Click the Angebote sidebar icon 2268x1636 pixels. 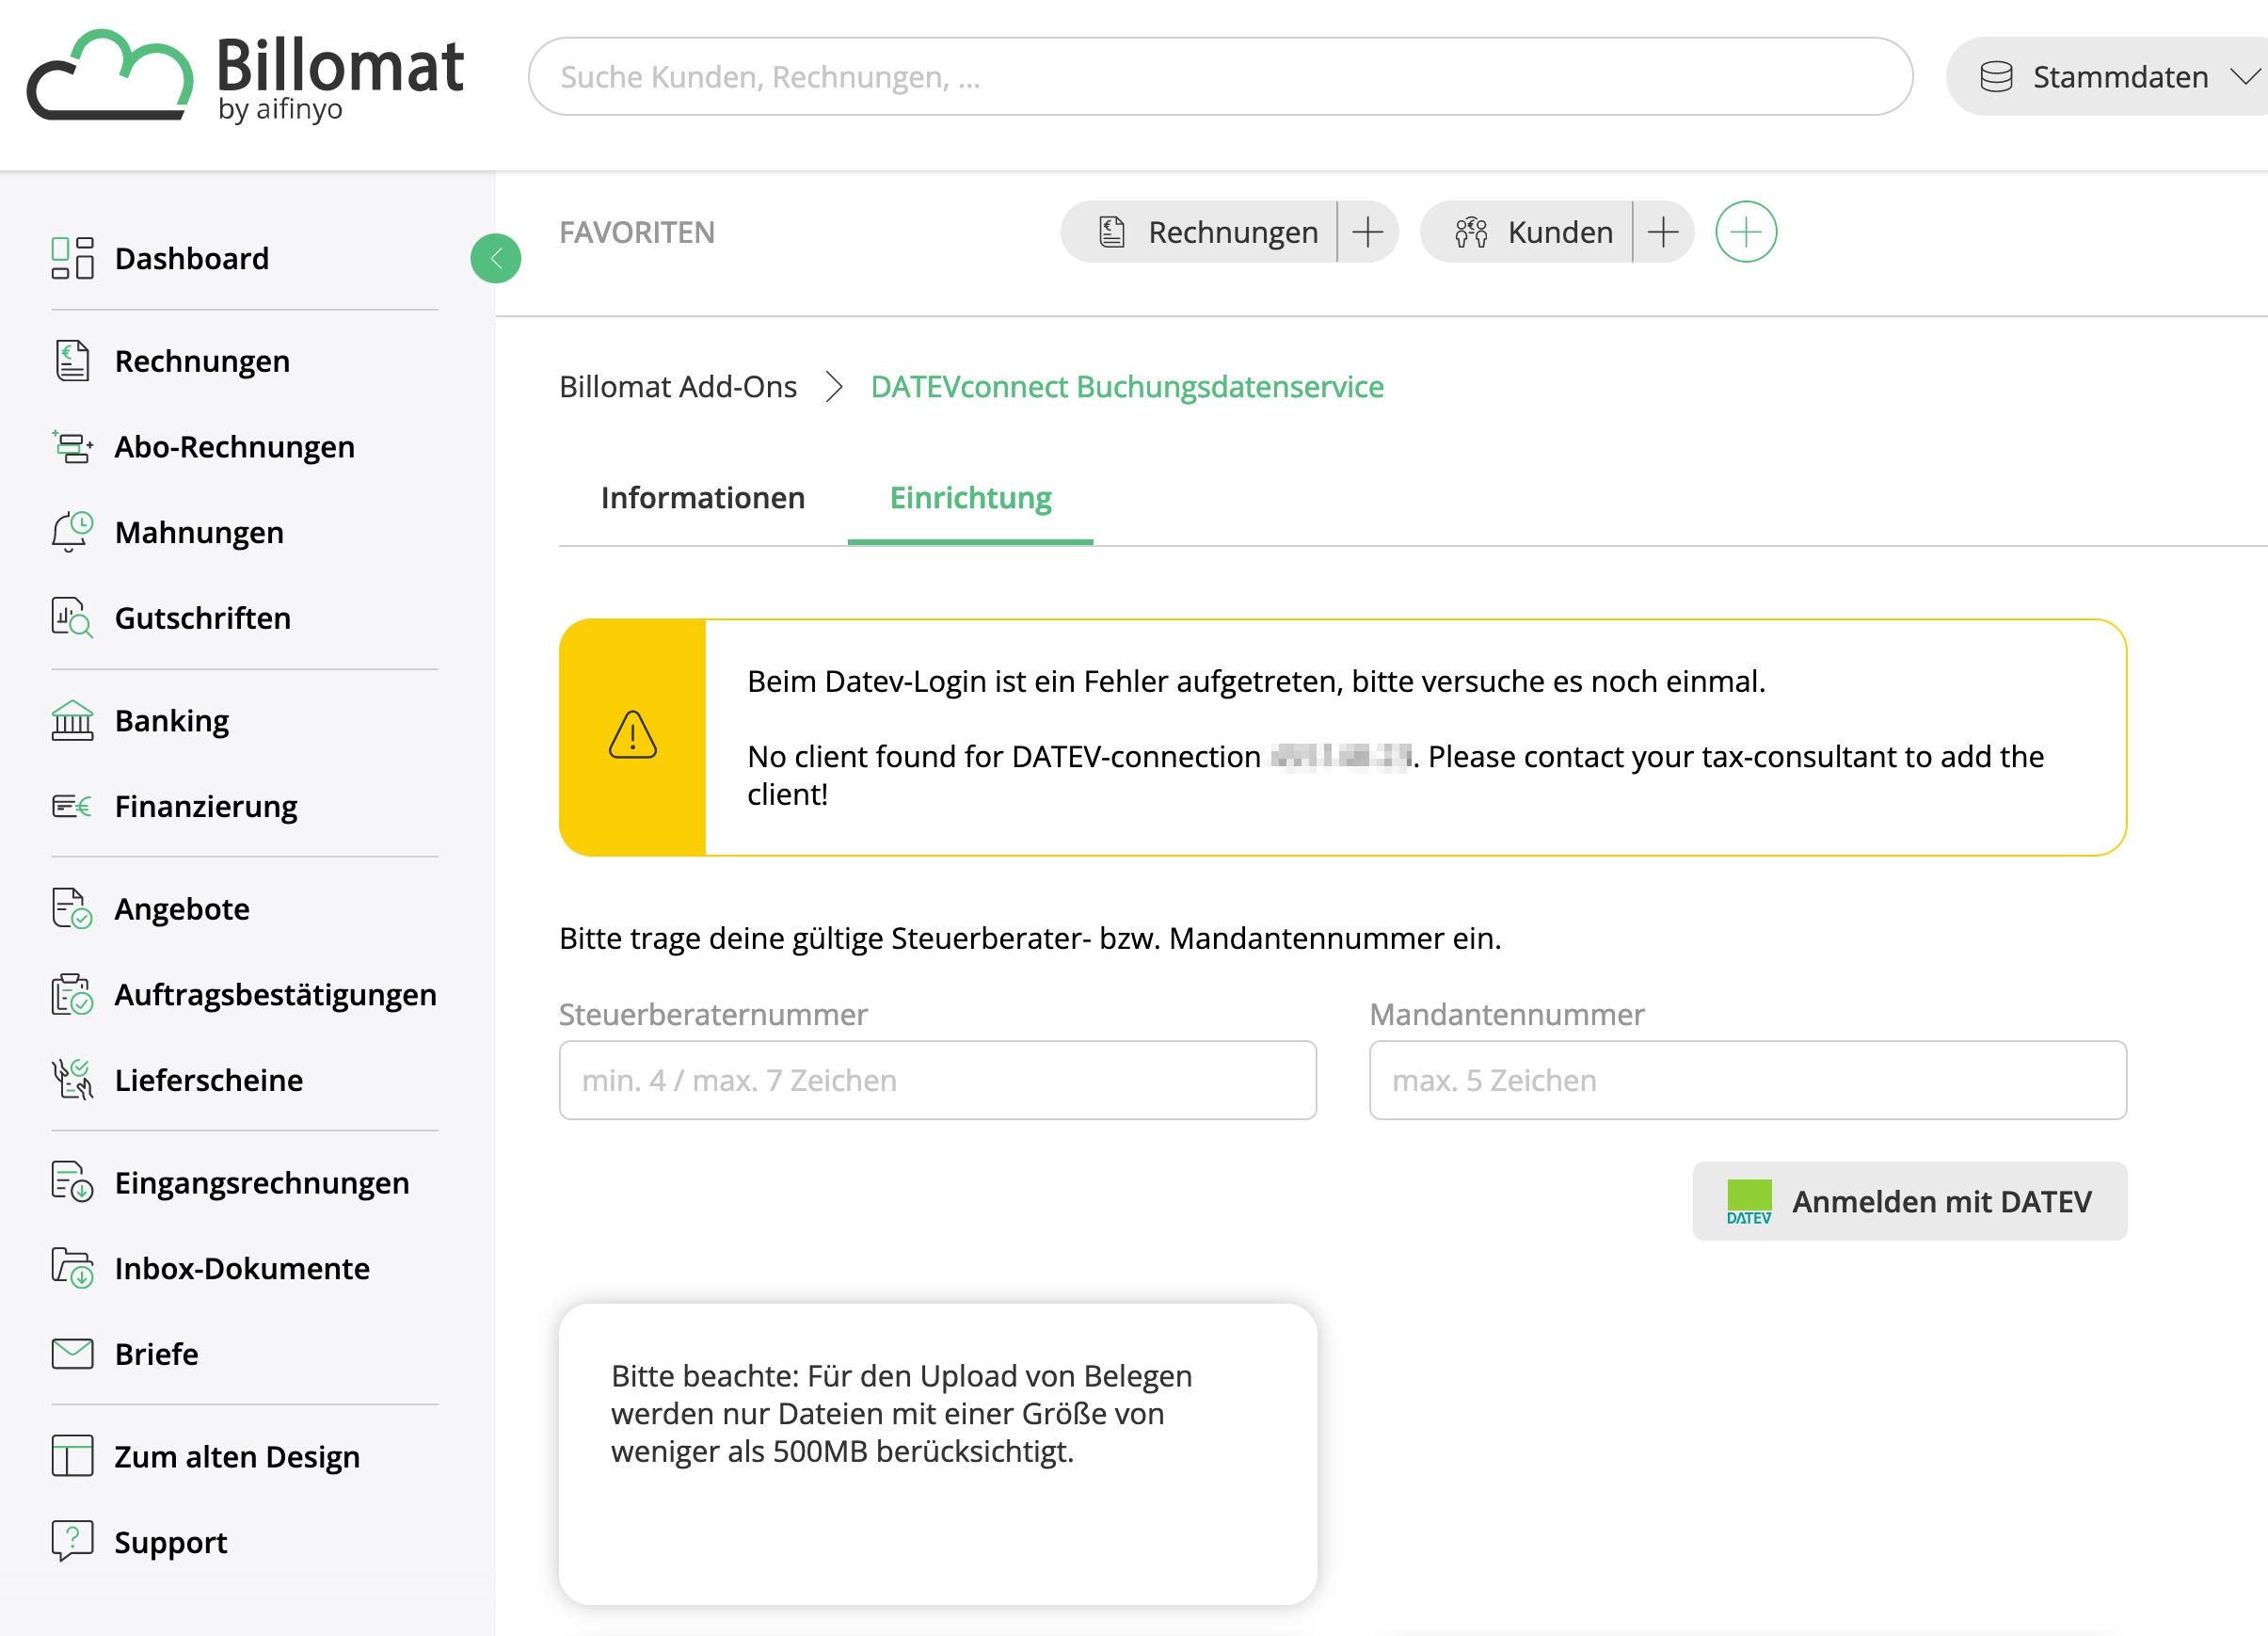coord(72,908)
